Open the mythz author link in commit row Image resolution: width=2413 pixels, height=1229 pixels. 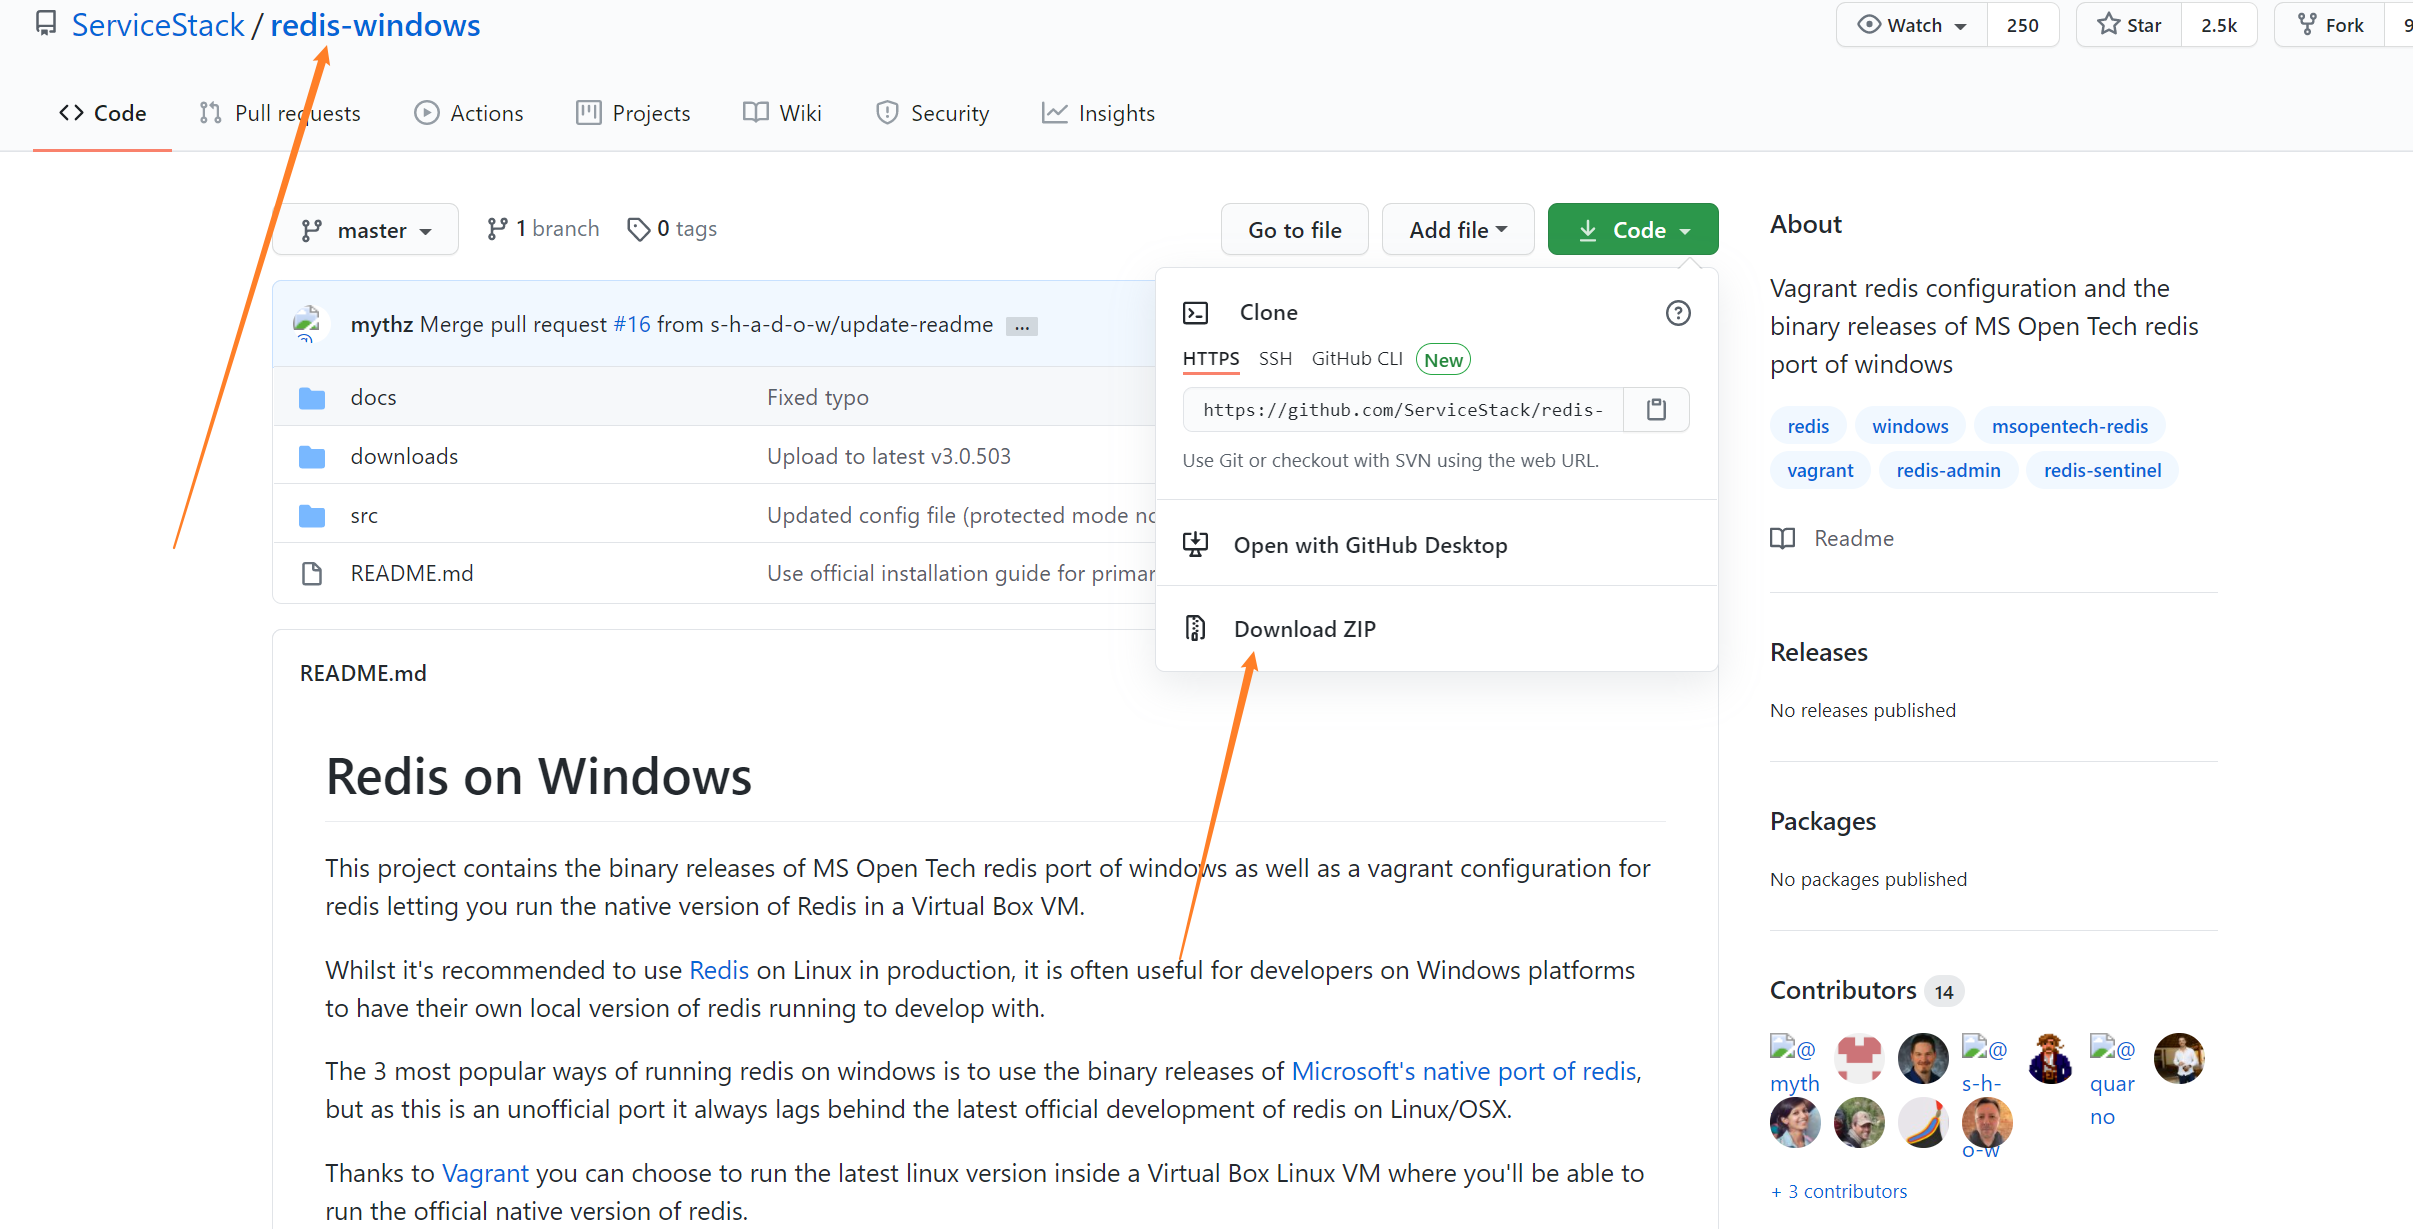(382, 324)
